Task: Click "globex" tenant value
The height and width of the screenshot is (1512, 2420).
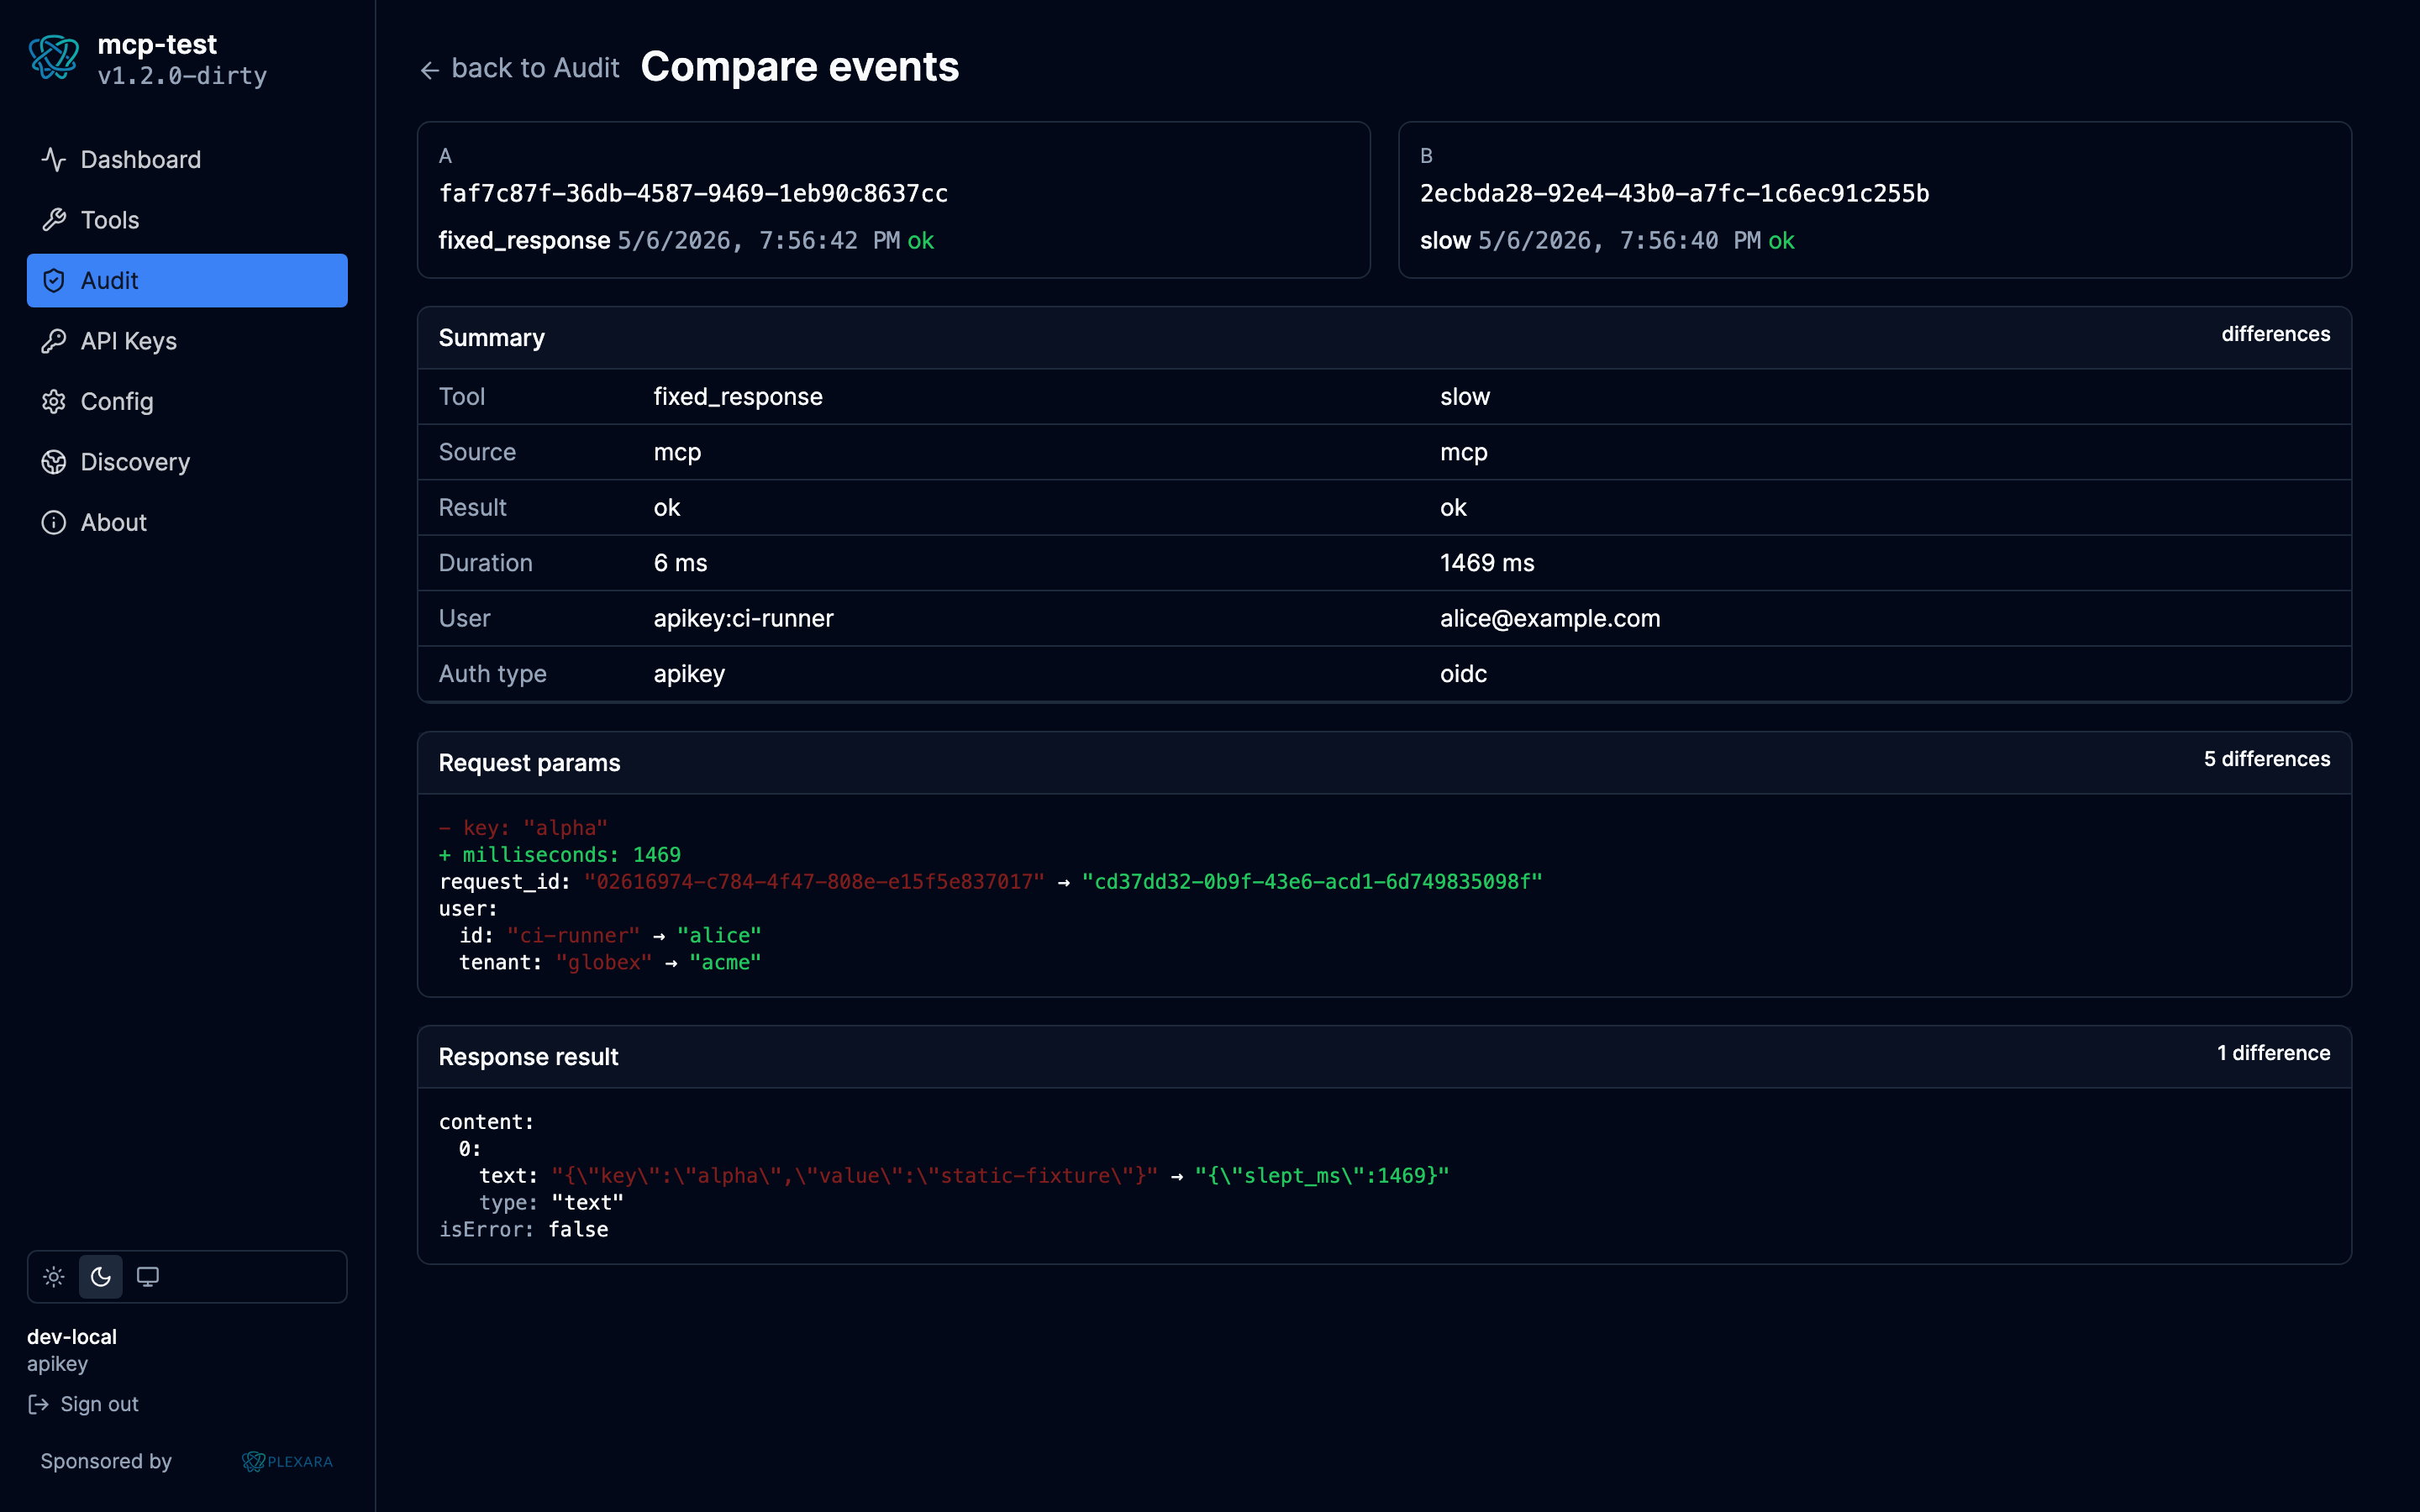Action: pos(604,963)
